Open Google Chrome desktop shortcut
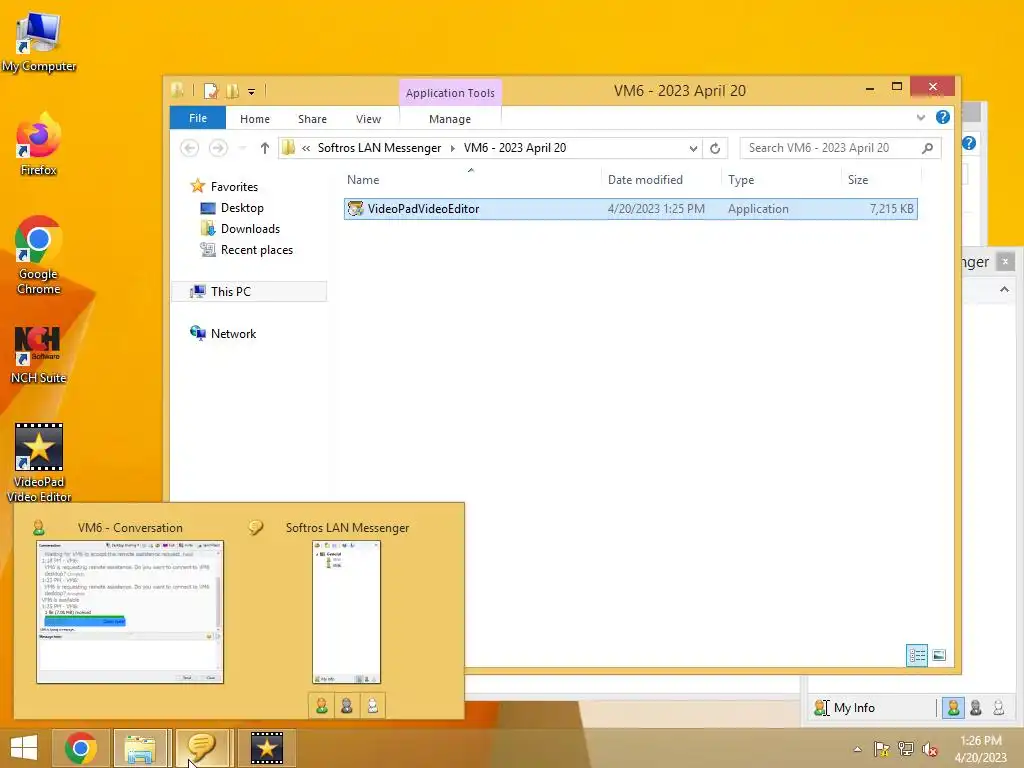 pos(39,255)
